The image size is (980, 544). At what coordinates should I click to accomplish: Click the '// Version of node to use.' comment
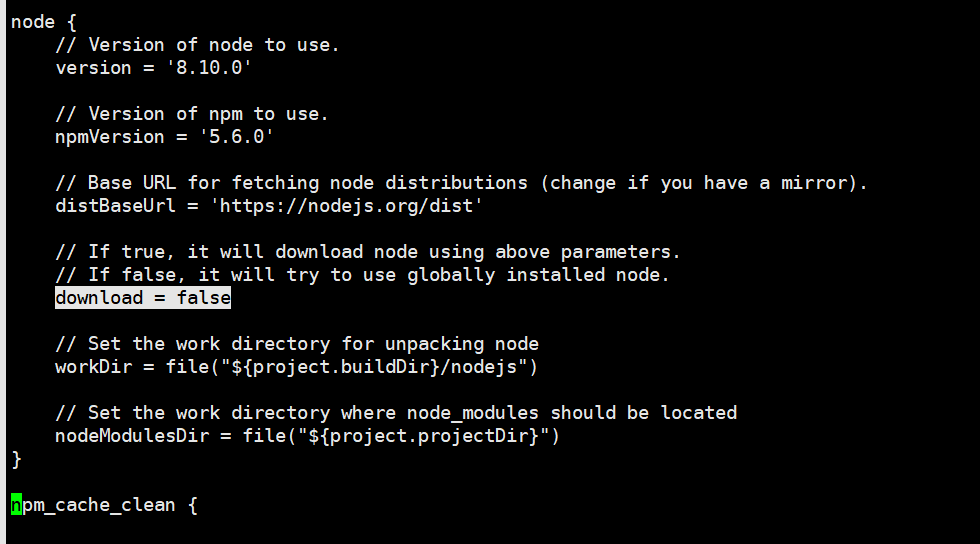(198, 45)
